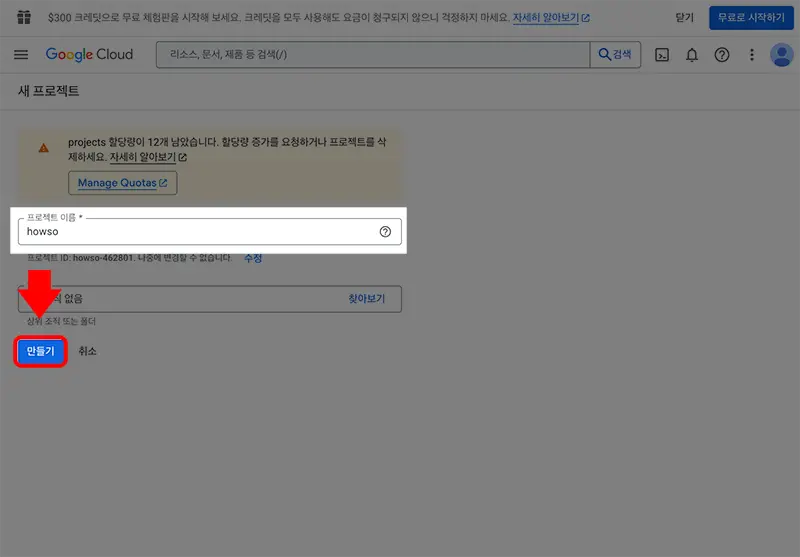Open the three-dot settings menu
800x557 pixels.
[x=752, y=55]
